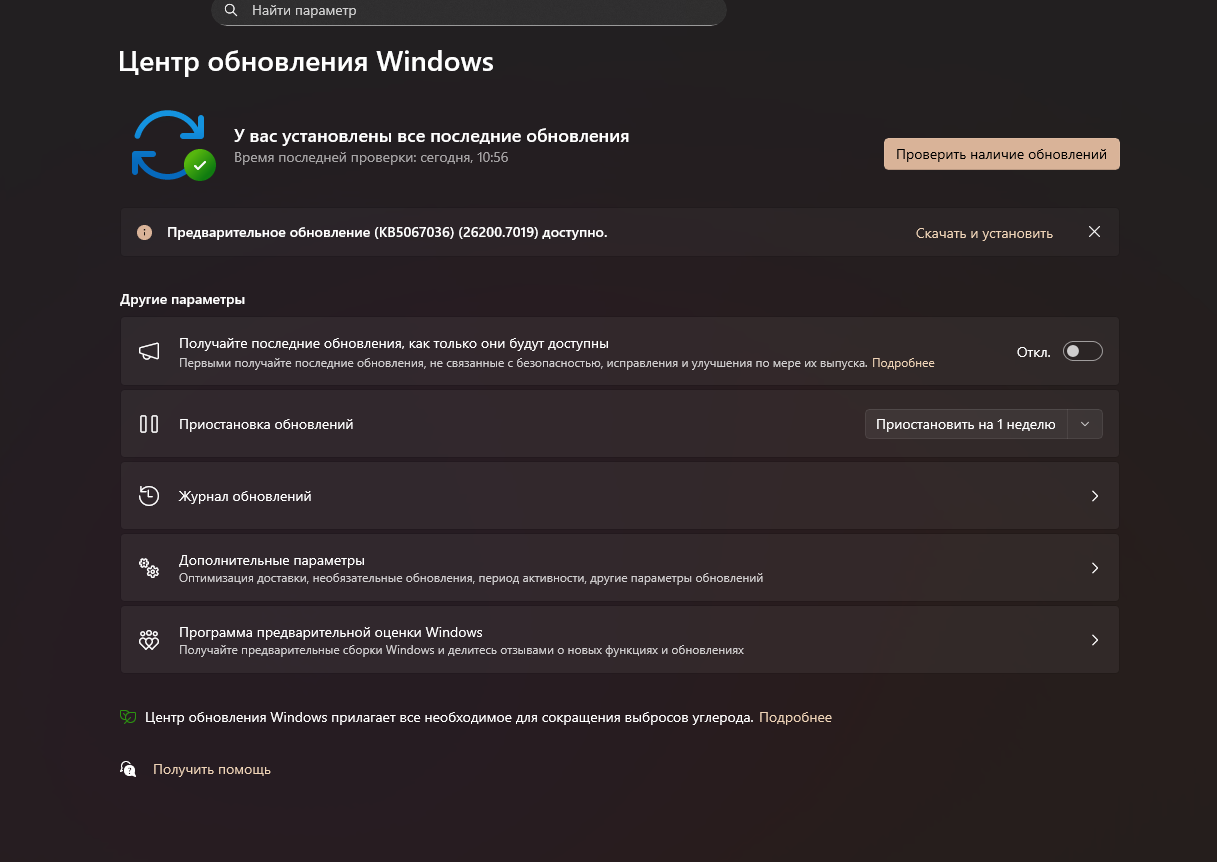Click the blue update sync status icon
1217x862 pixels.
(173, 146)
